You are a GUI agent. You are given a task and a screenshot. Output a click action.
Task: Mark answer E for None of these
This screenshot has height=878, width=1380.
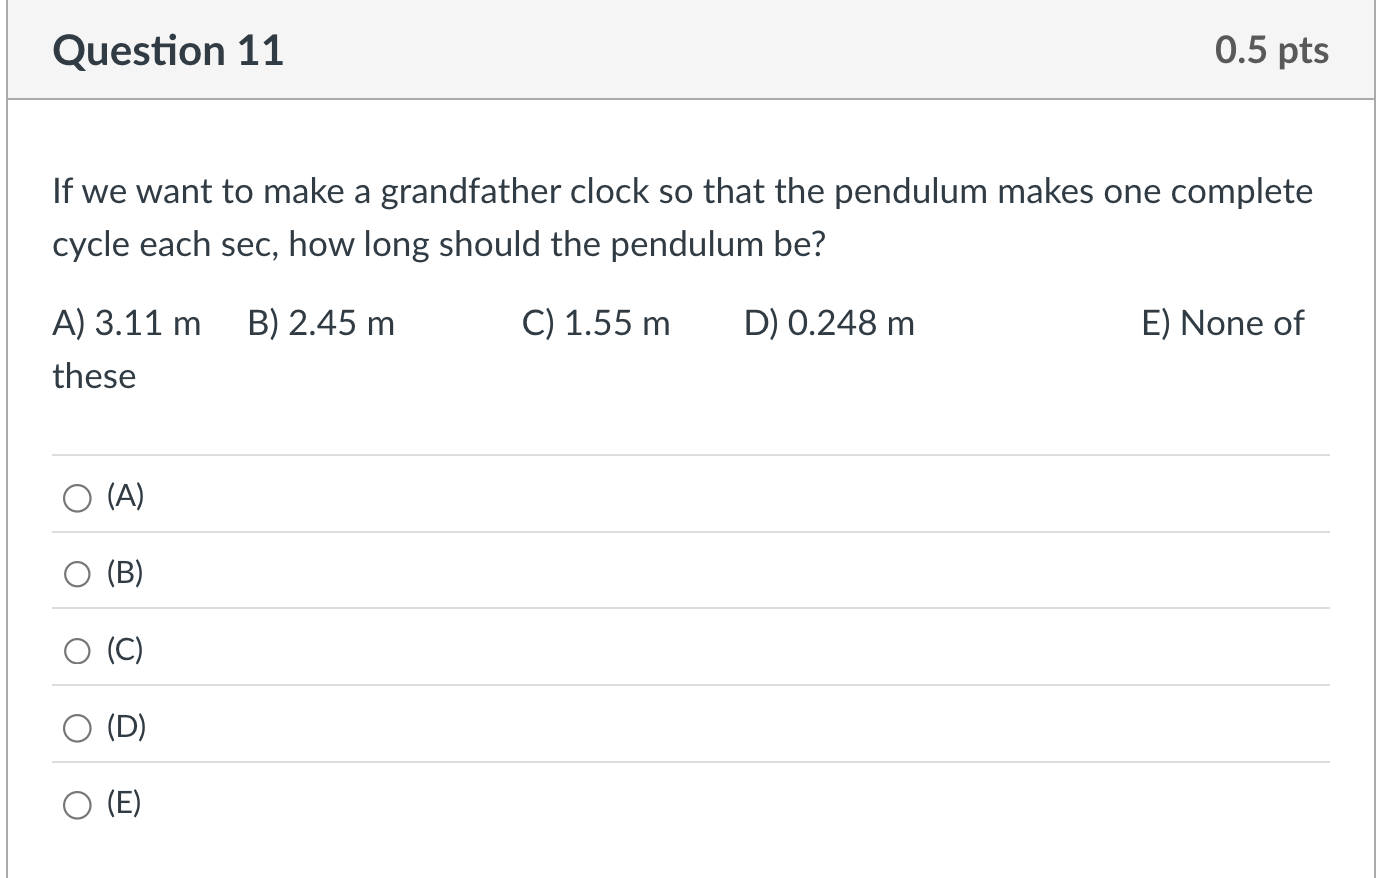(77, 804)
